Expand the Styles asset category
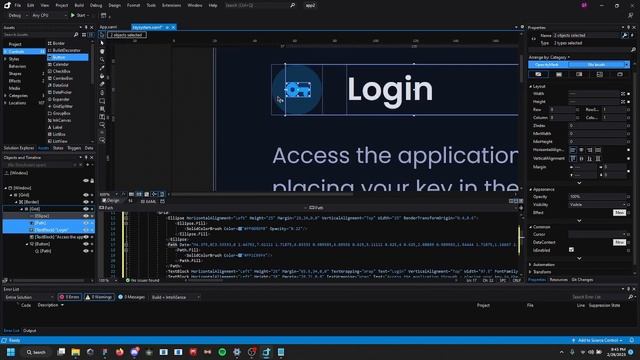Screen dimensions: 640x360 click(x=5, y=59)
